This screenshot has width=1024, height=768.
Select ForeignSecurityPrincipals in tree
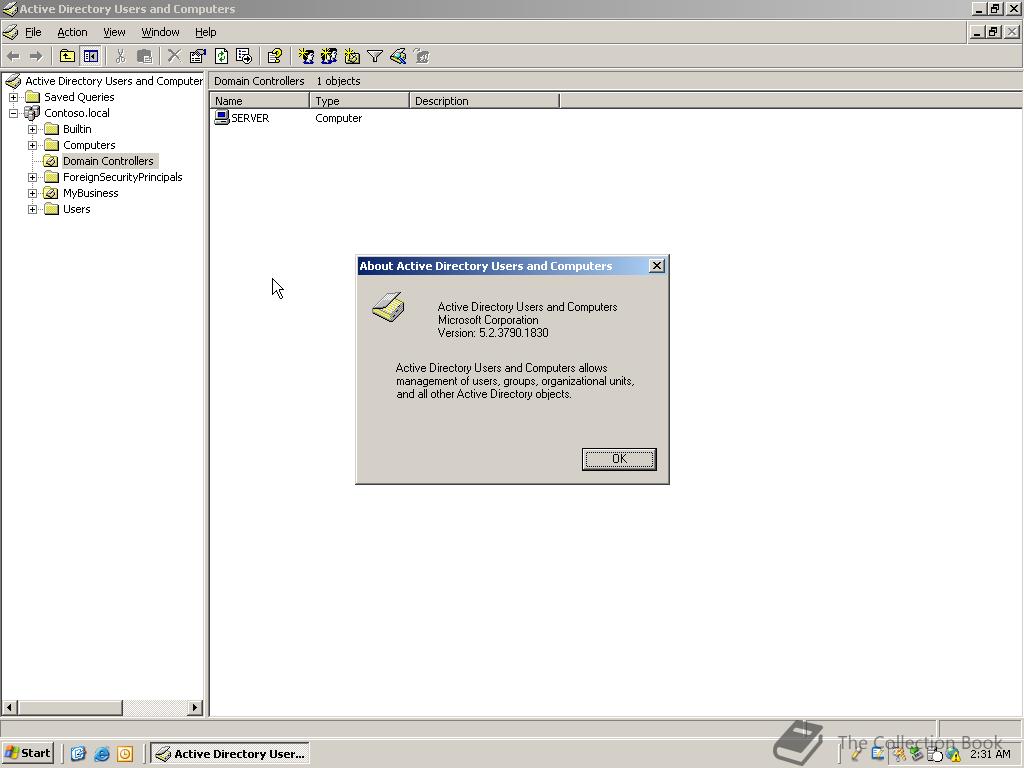tap(123, 177)
